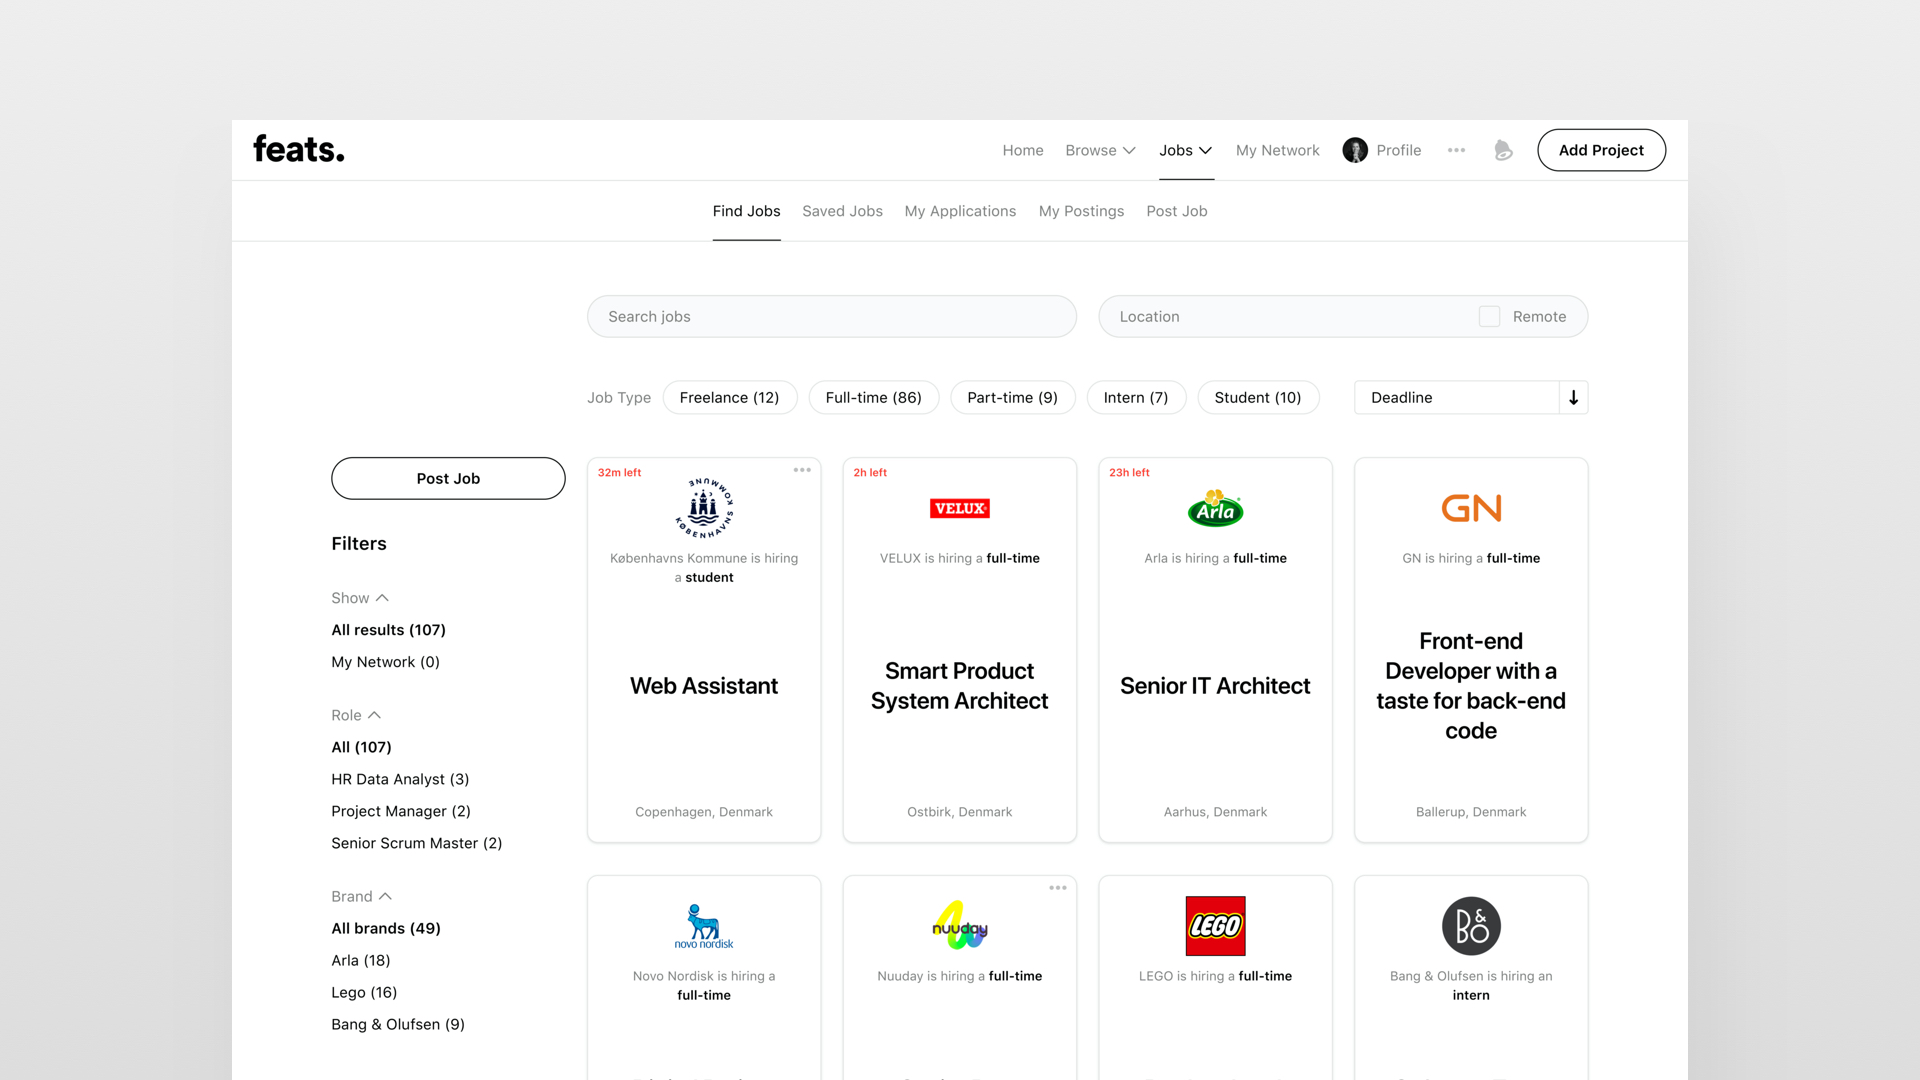Toggle Intern (7) job type filter
This screenshot has width=1920, height=1080.
pos(1136,398)
